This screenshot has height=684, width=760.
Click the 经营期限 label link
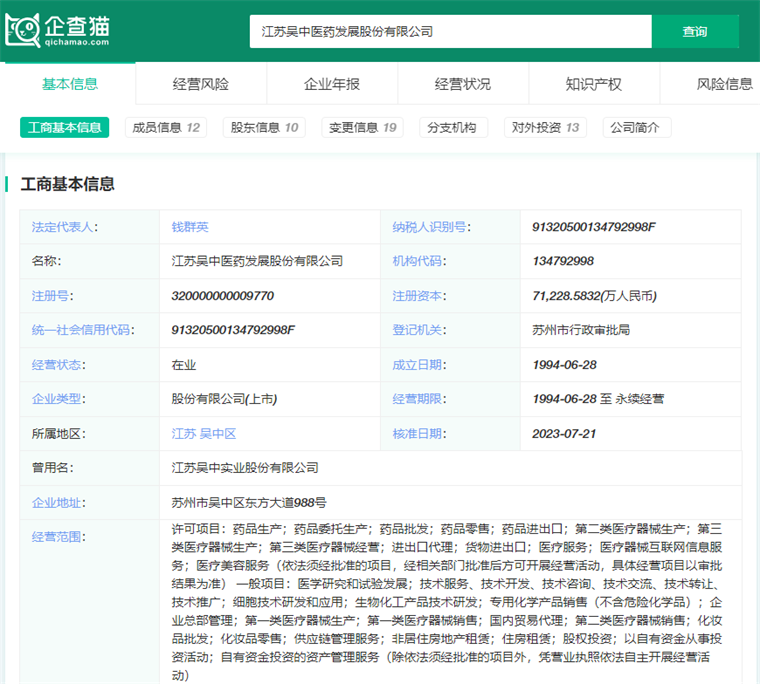point(417,398)
